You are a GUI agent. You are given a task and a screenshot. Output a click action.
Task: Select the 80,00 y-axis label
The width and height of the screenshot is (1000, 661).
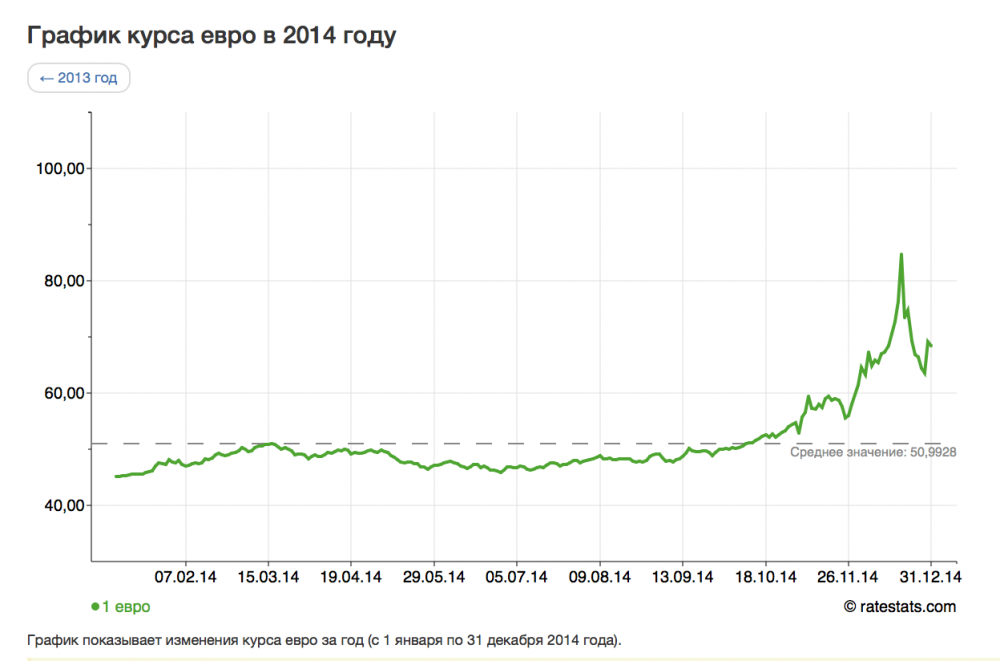tap(64, 281)
